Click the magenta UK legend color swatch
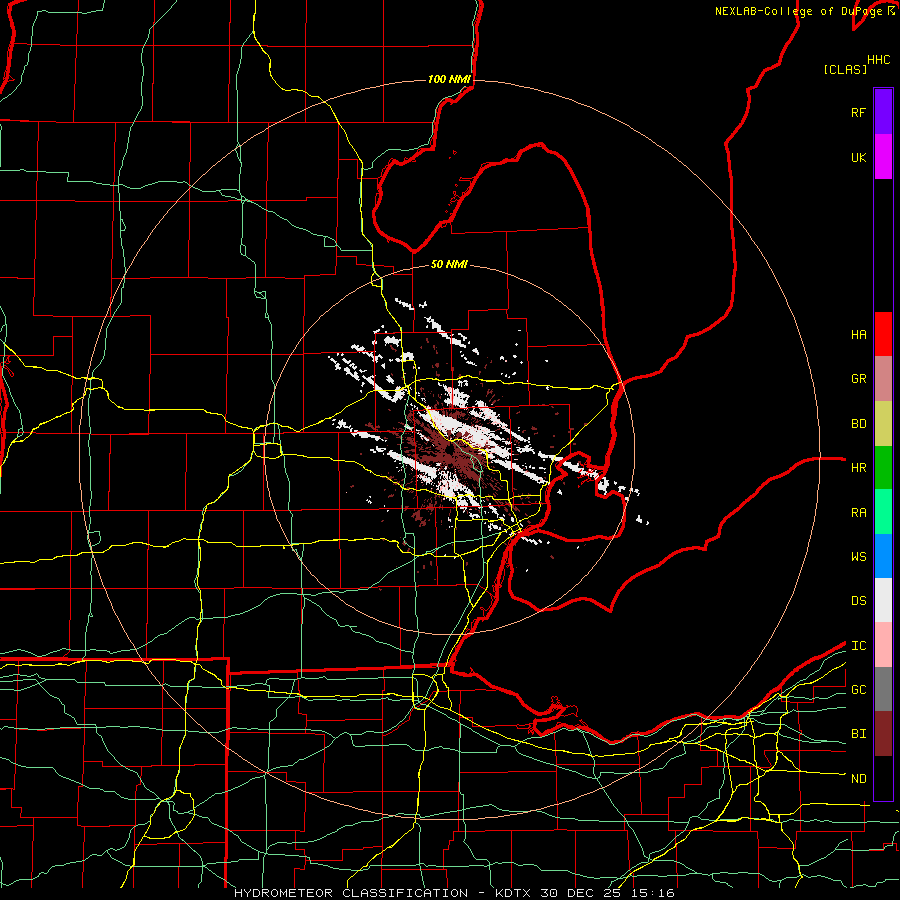The width and height of the screenshot is (900, 900). point(883,157)
